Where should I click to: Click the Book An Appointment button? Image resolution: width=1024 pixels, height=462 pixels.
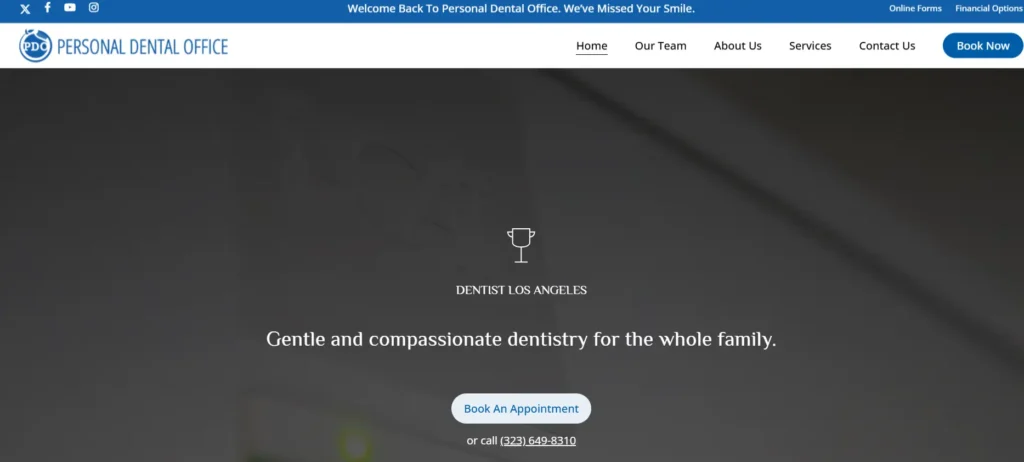click(x=521, y=409)
